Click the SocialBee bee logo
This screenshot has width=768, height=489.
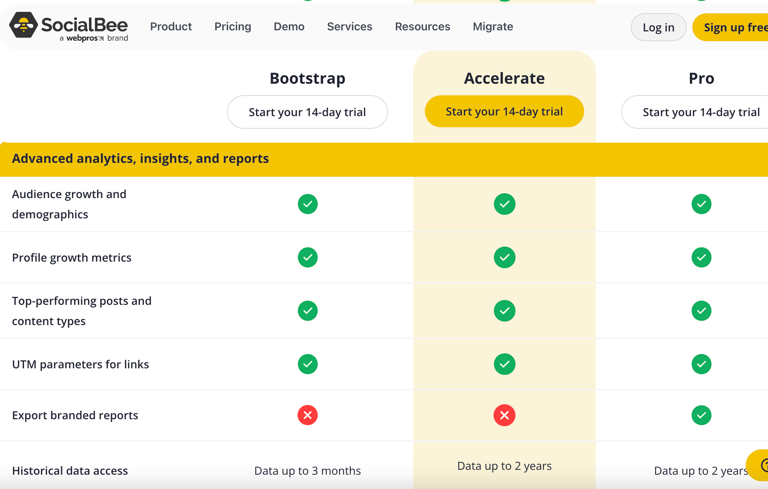24,25
